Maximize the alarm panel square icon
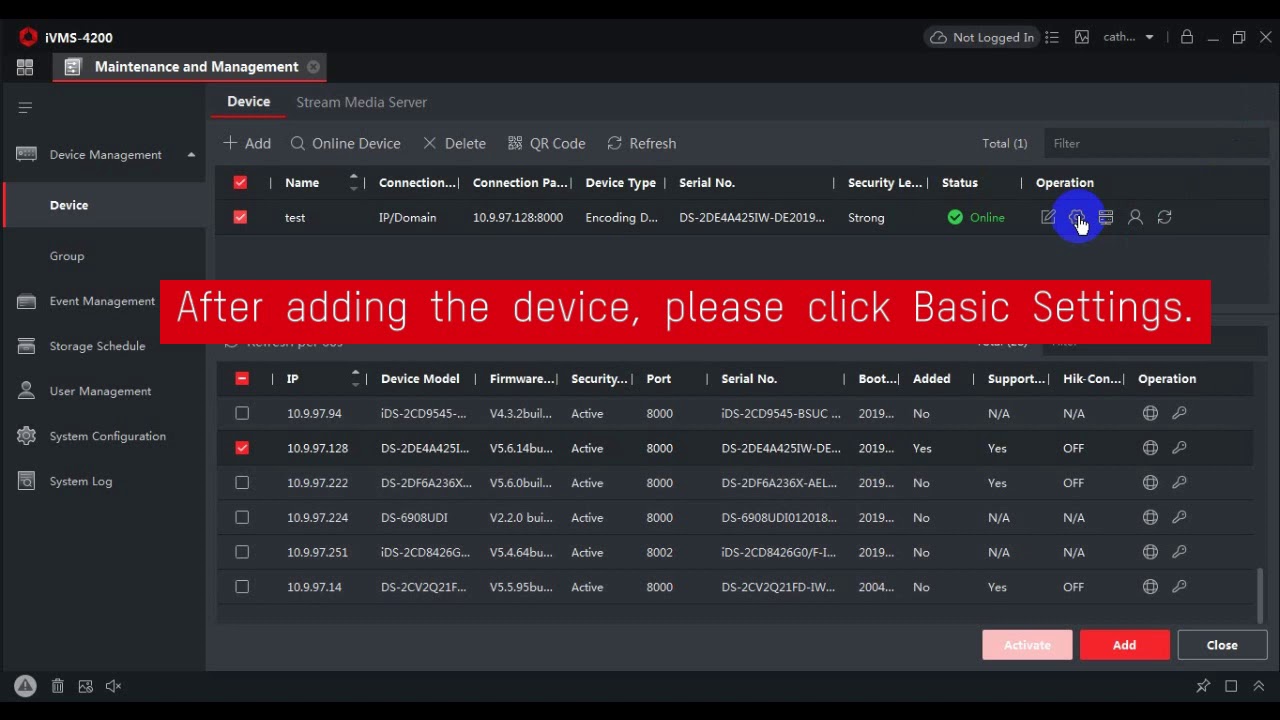 [1231, 686]
